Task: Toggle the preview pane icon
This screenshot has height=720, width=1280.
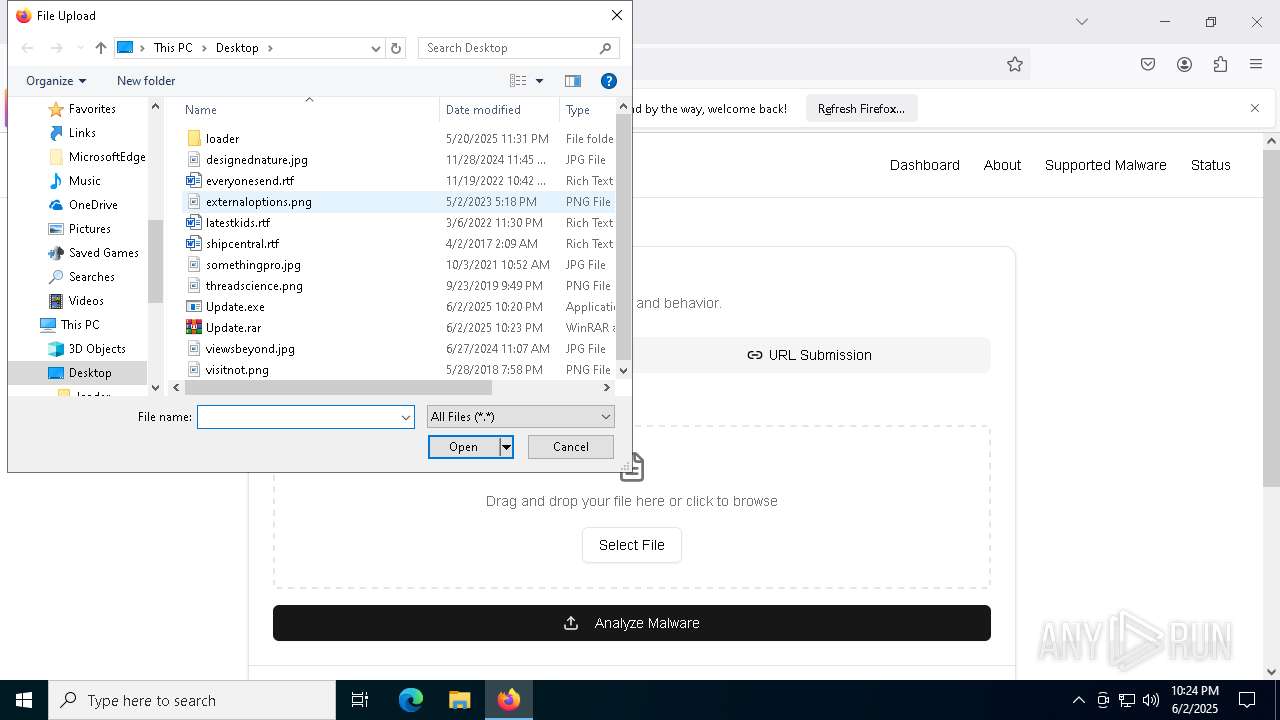Action: (x=573, y=81)
